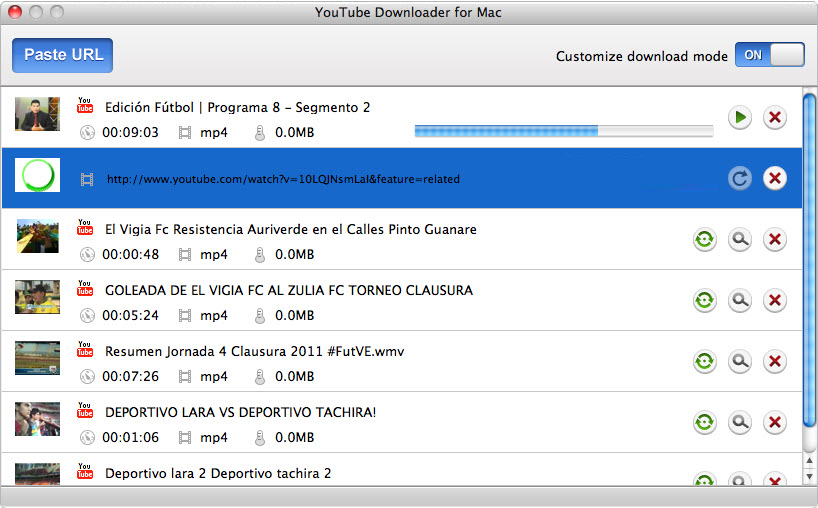
Task: Open the Edición Fútbol video thumbnail
Action: (37, 114)
